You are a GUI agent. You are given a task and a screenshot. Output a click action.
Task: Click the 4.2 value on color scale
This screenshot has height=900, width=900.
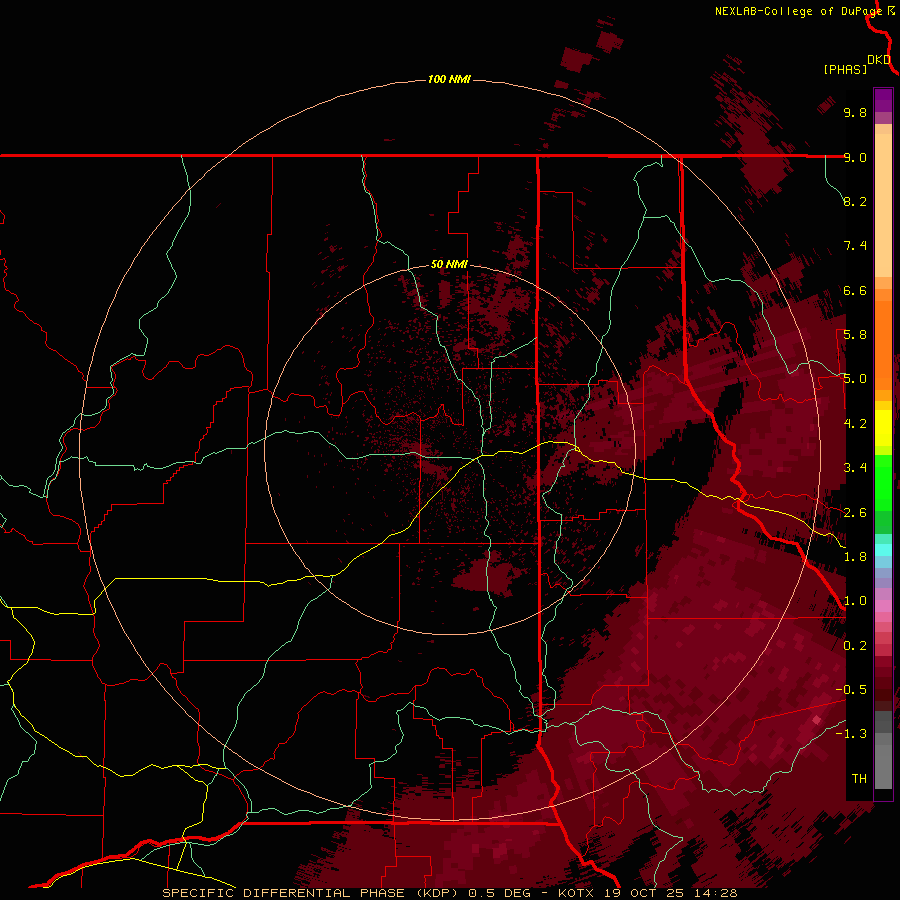[855, 424]
